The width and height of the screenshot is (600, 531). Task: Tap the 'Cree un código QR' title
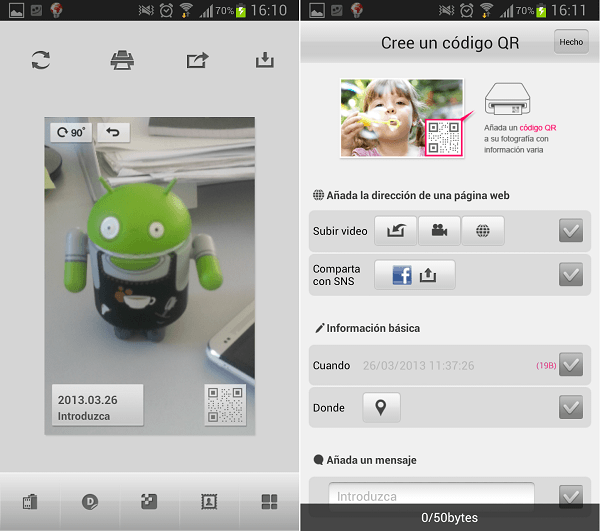click(450, 43)
